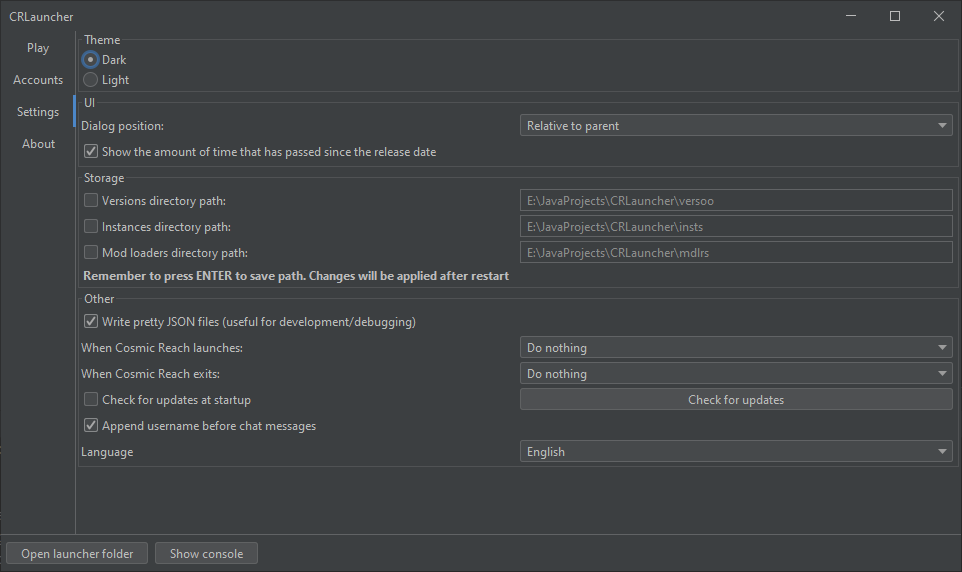Click the Show console button

click(x=206, y=554)
